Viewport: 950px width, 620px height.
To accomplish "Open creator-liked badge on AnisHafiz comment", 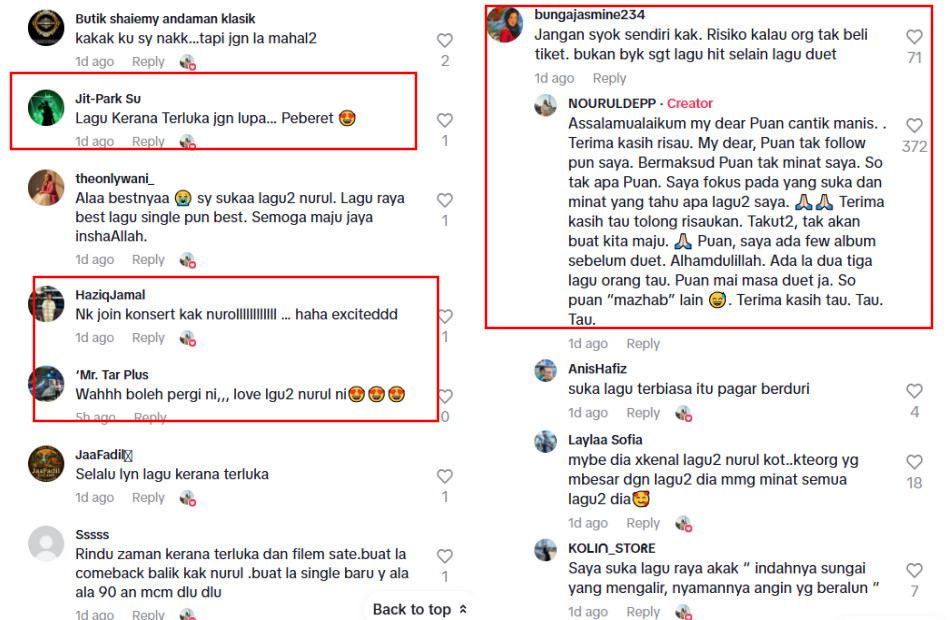I will pos(683,414).
